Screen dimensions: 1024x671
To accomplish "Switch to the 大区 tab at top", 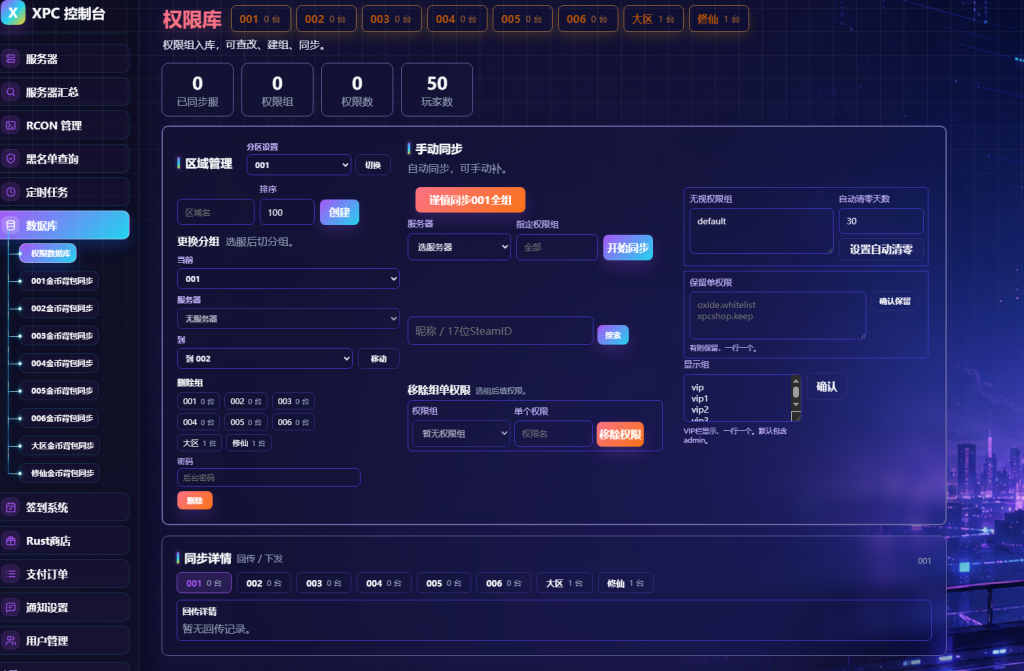I will pyautogui.click(x=653, y=19).
